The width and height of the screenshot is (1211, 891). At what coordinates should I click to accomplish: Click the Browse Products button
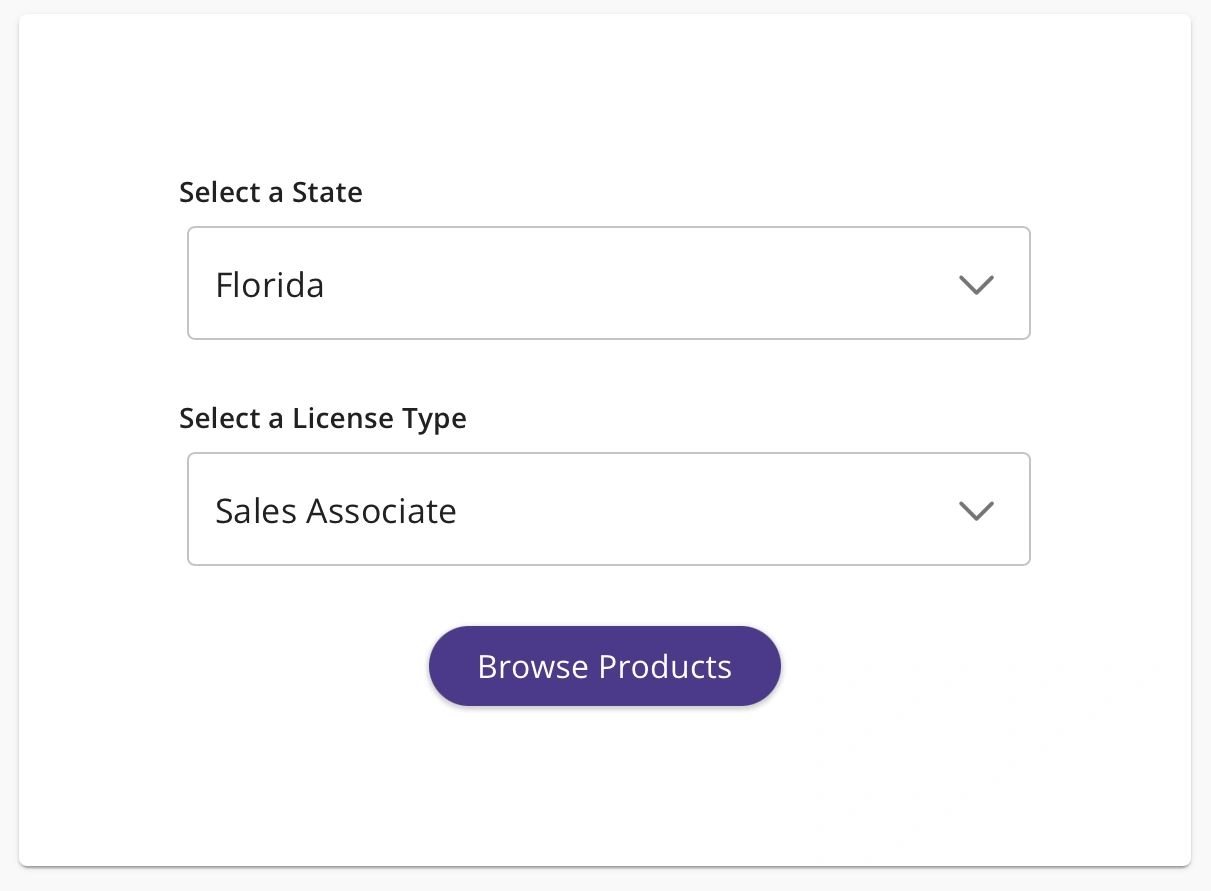tap(604, 666)
